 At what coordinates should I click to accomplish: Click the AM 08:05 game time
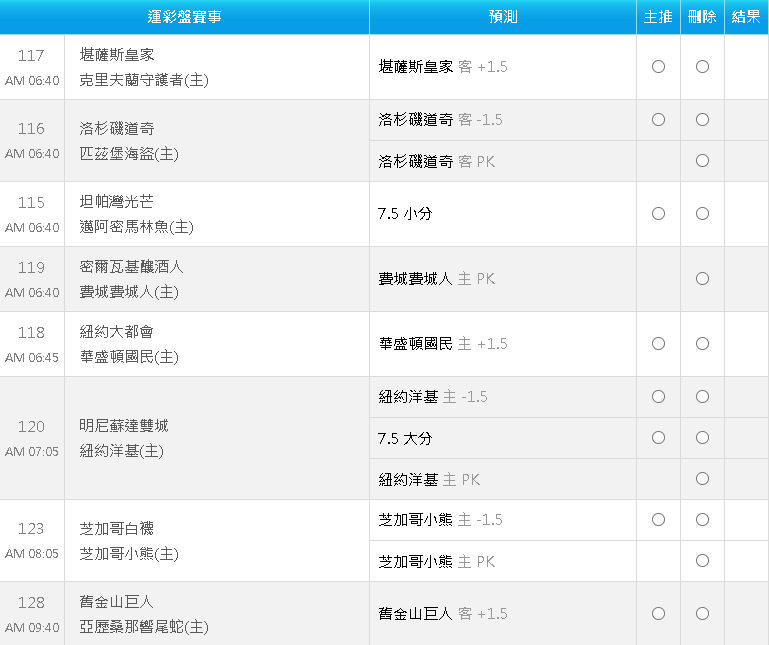[x=32, y=554]
